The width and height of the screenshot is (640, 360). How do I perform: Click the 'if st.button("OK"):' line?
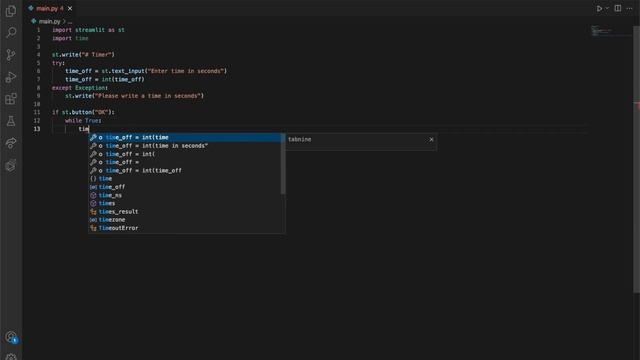(x=83, y=112)
